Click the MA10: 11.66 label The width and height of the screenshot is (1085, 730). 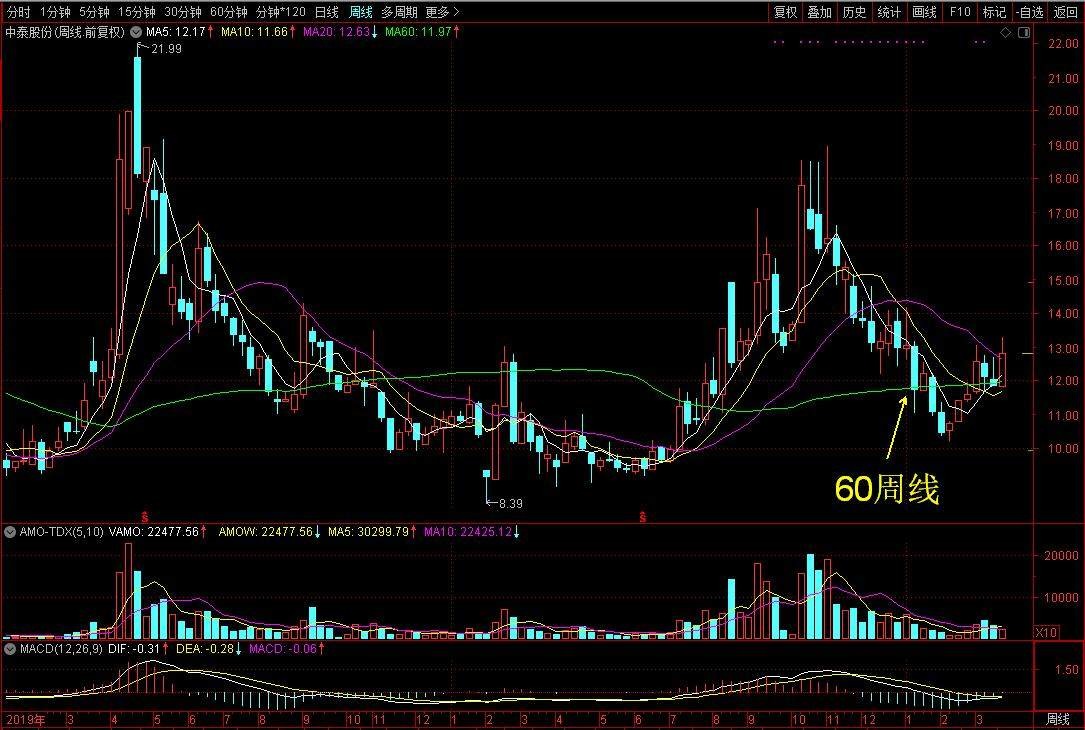coord(253,32)
